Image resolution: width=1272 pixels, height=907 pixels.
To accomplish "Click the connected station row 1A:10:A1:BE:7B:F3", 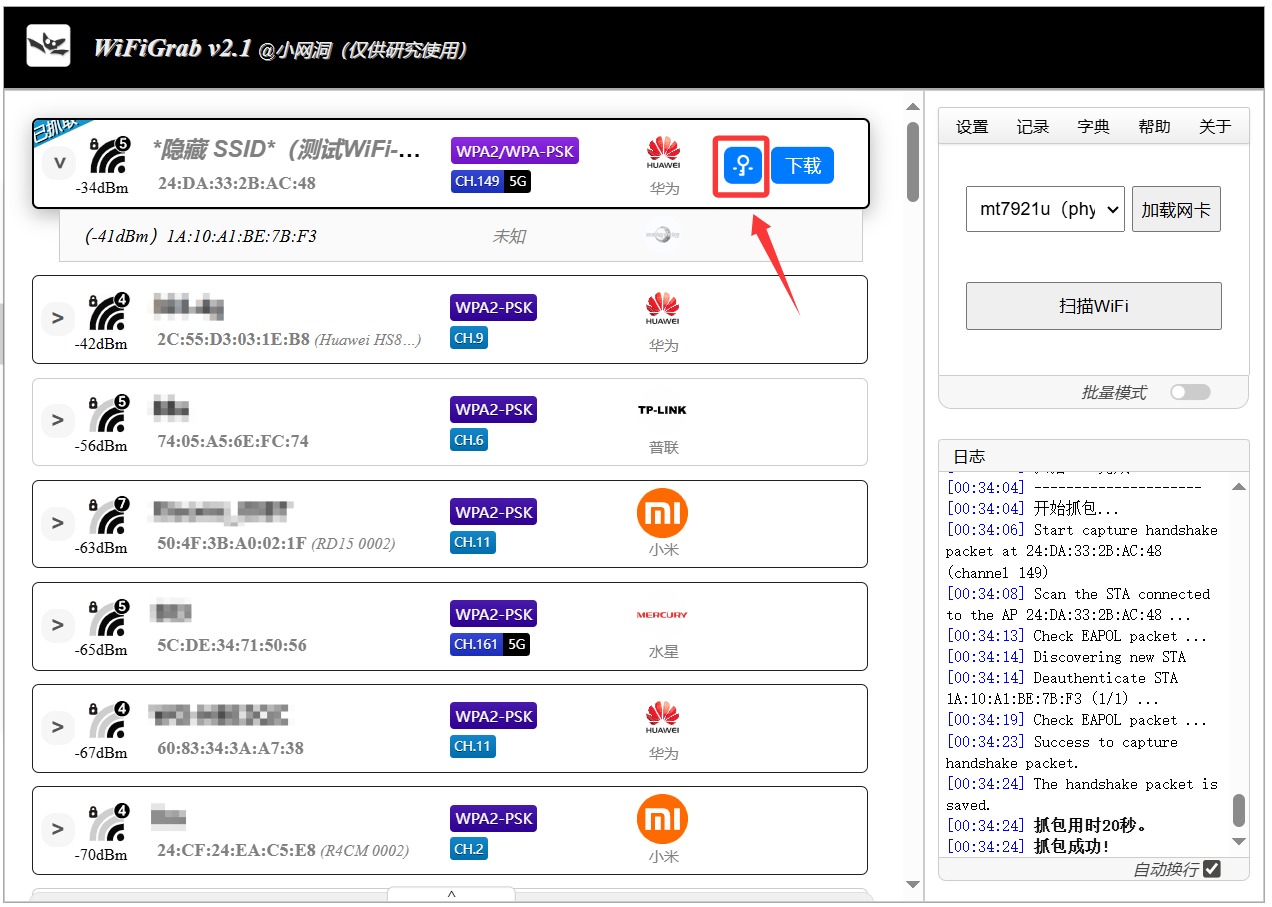I will pos(461,236).
